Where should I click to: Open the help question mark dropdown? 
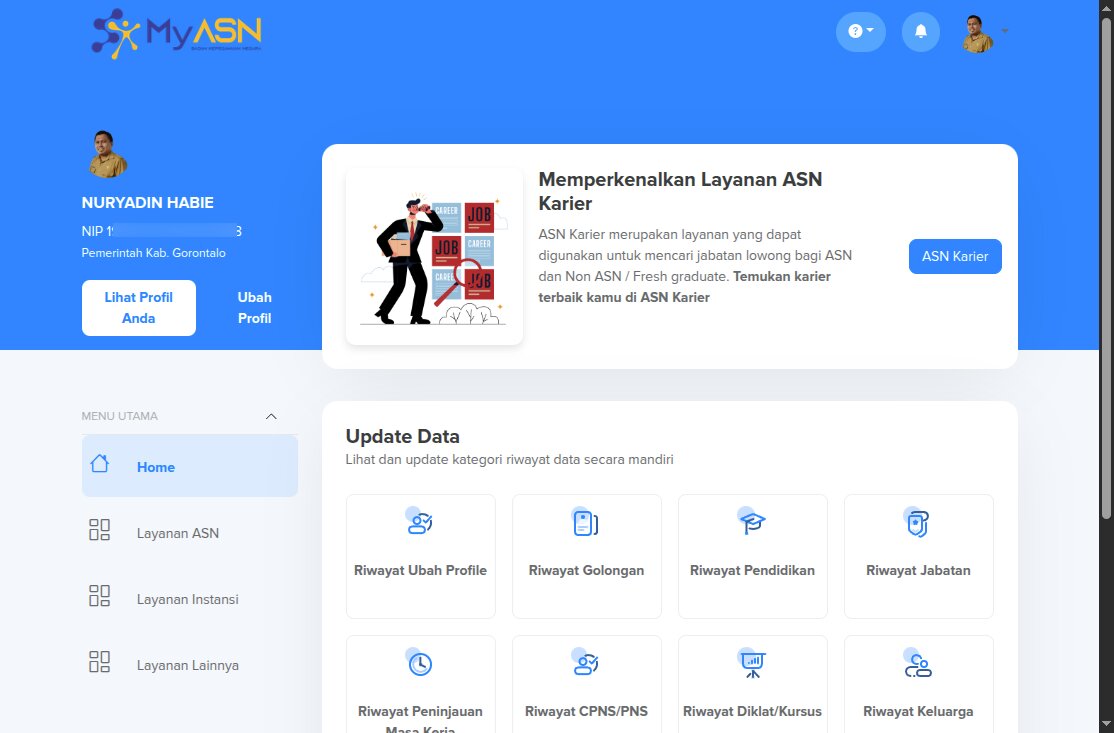point(860,32)
